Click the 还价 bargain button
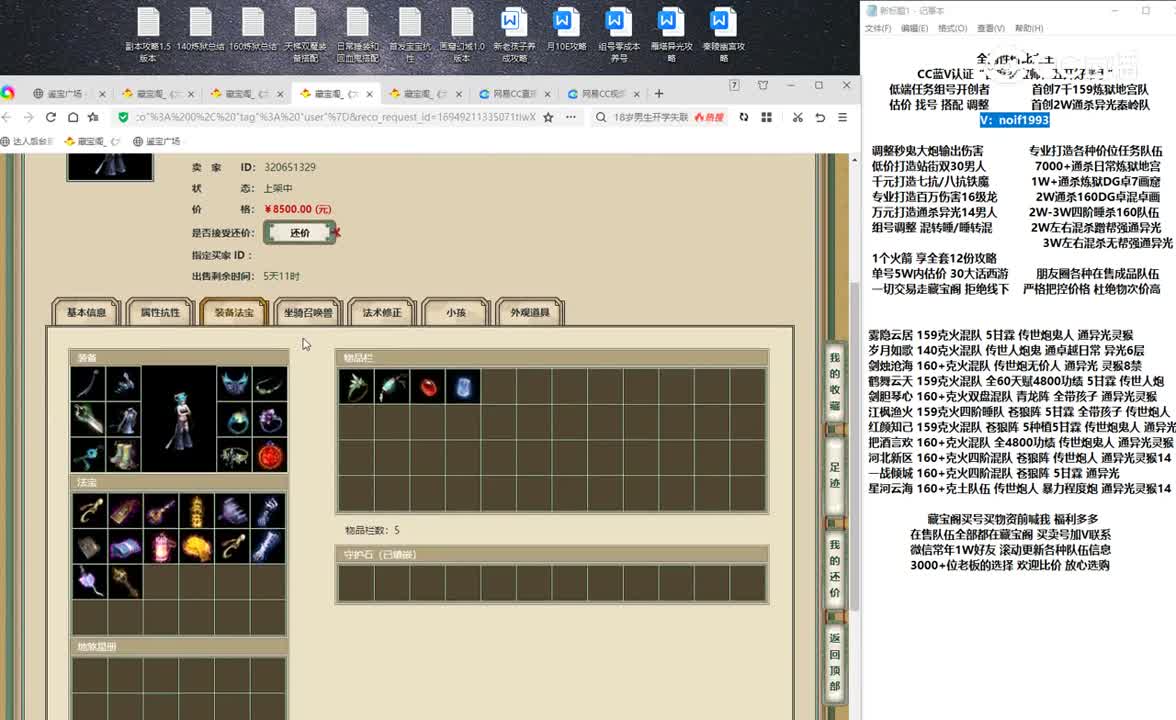This screenshot has width=1176, height=720. pos(300,232)
